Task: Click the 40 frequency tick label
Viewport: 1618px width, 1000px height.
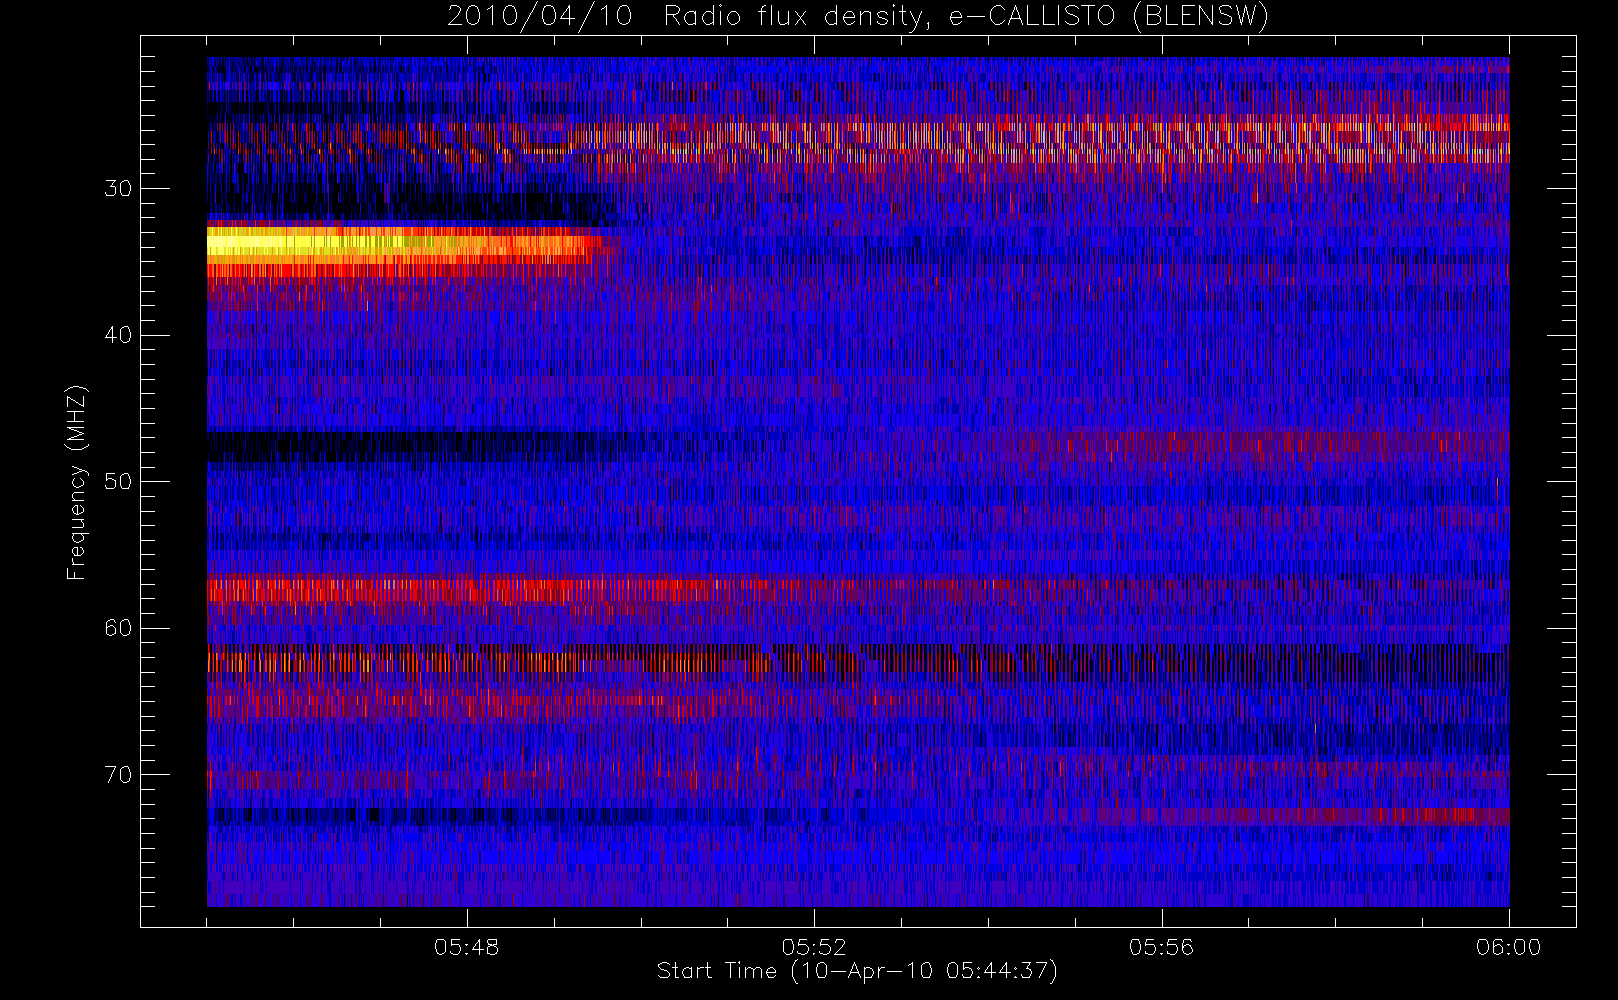Action: pos(118,335)
